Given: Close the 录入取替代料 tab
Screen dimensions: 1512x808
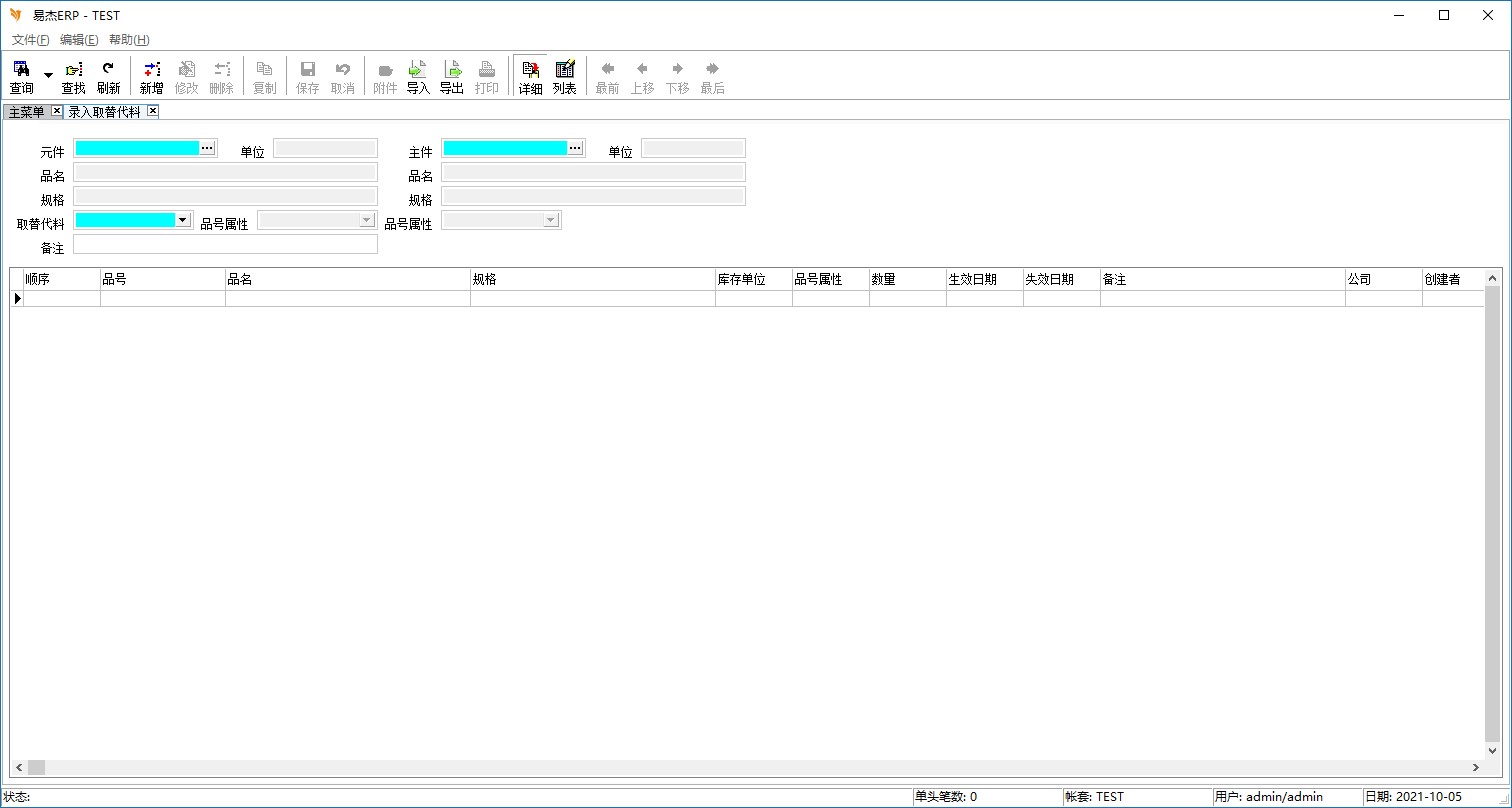Looking at the screenshot, I should click(x=153, y=111).
